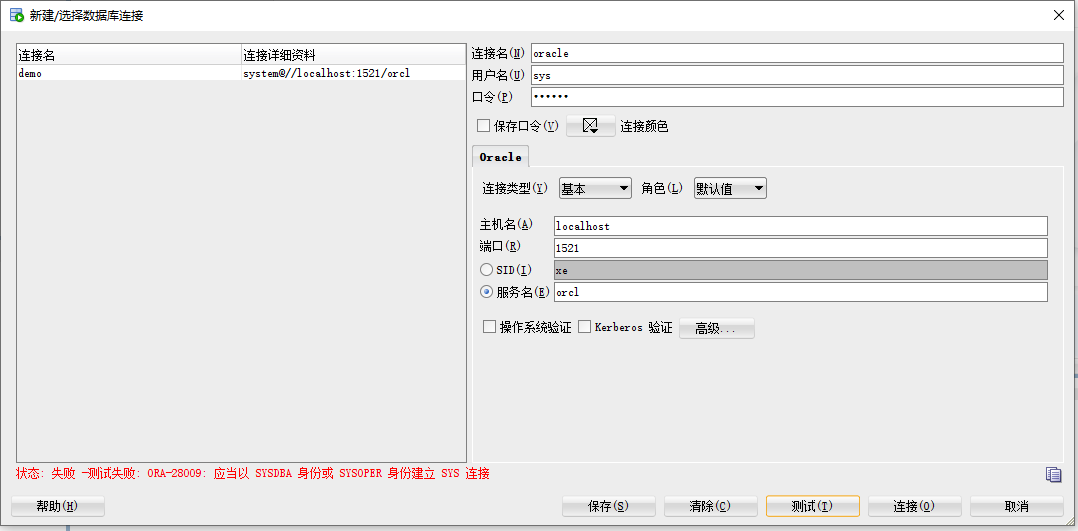The width and height of the screenshot is (1078, 531).
Task: Enable Kerberos 验证 checkbox
Action: click(584, 327)
